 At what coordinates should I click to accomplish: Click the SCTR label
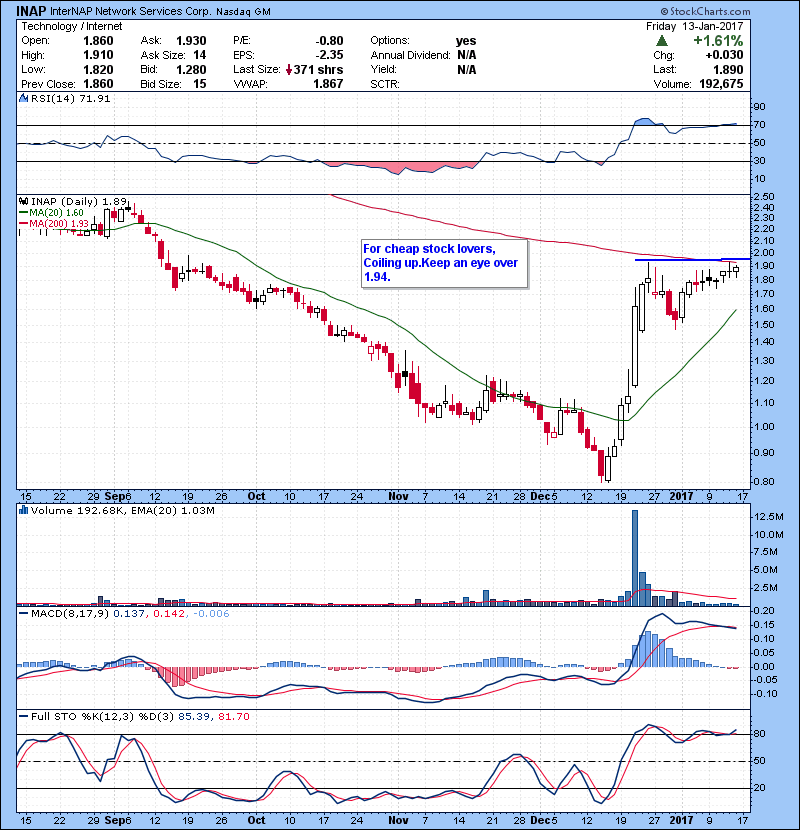click(385, 84)
